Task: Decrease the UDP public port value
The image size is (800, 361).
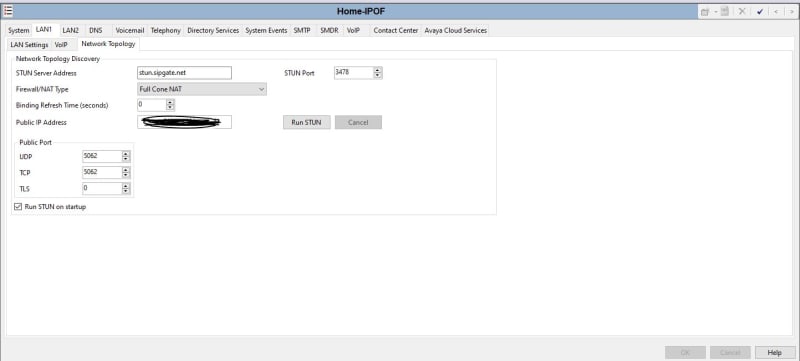Action: (x=126, y=160)
